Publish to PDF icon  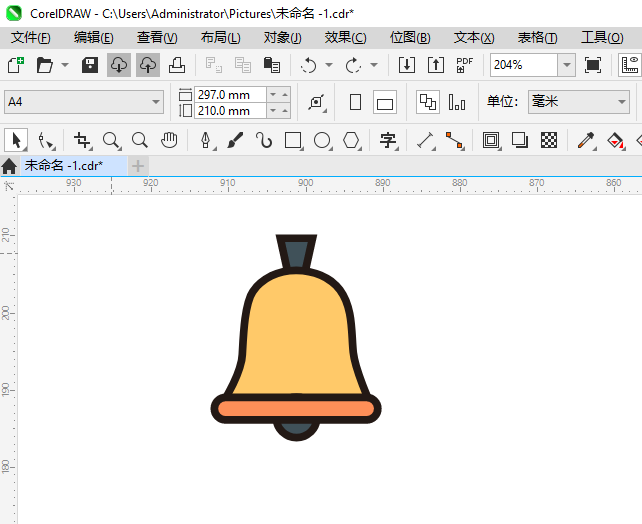coord(464,65)
